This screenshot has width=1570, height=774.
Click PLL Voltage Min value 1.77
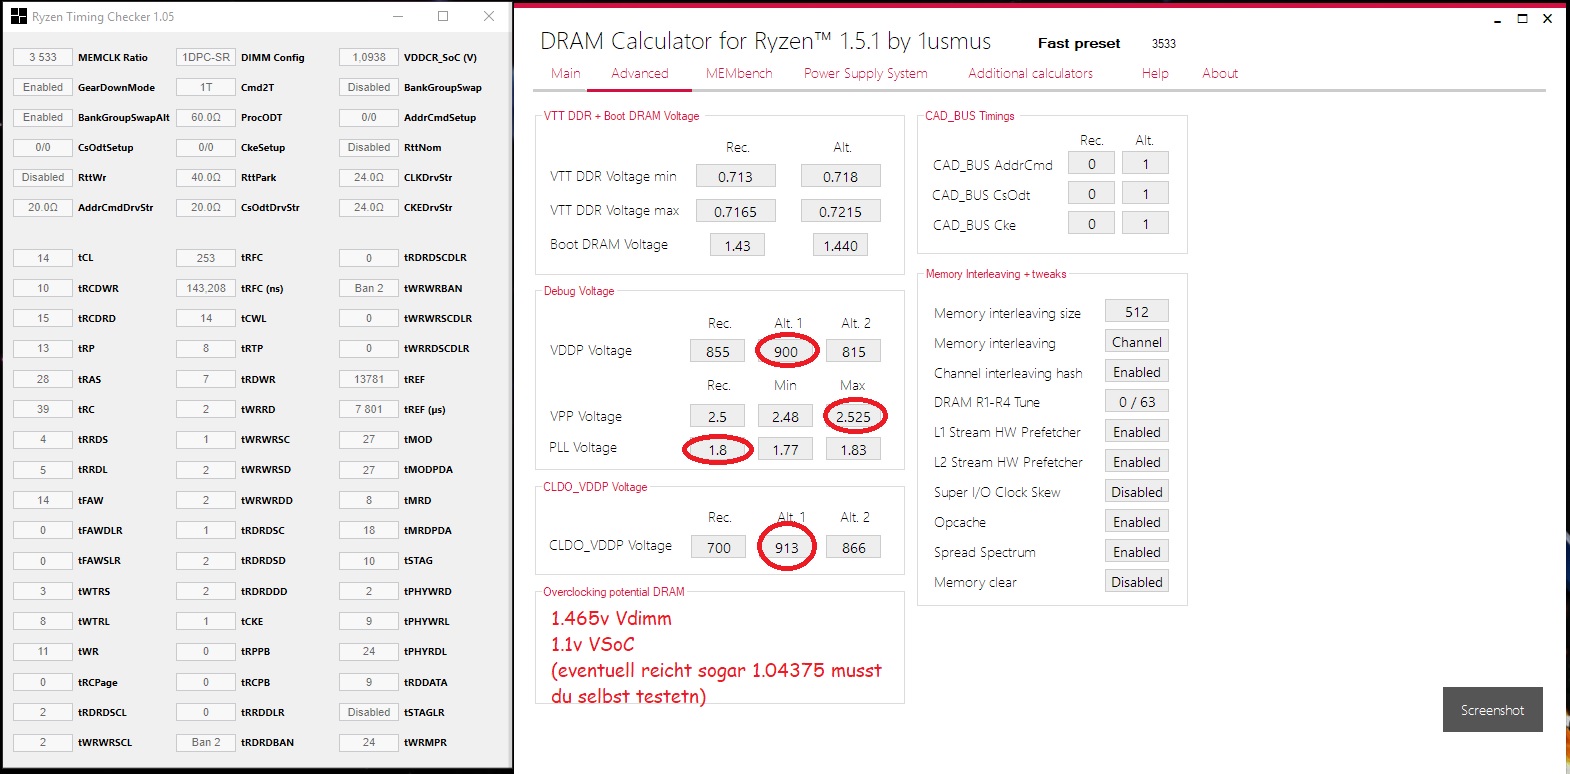pyautogui.click(x=786, y=450)
